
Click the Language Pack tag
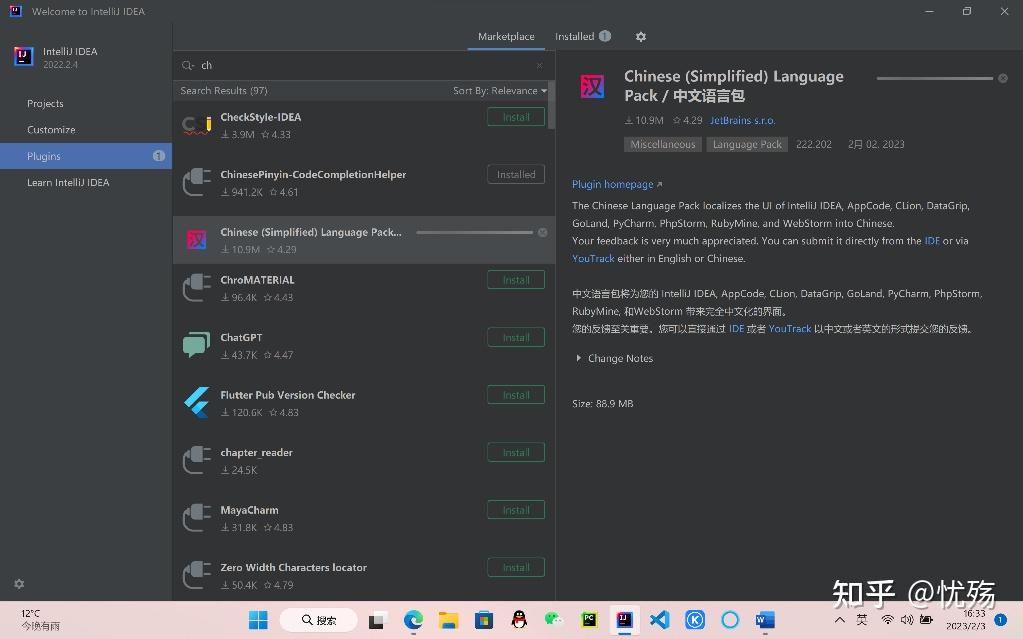pyautogui.click(x=747, y=144)
